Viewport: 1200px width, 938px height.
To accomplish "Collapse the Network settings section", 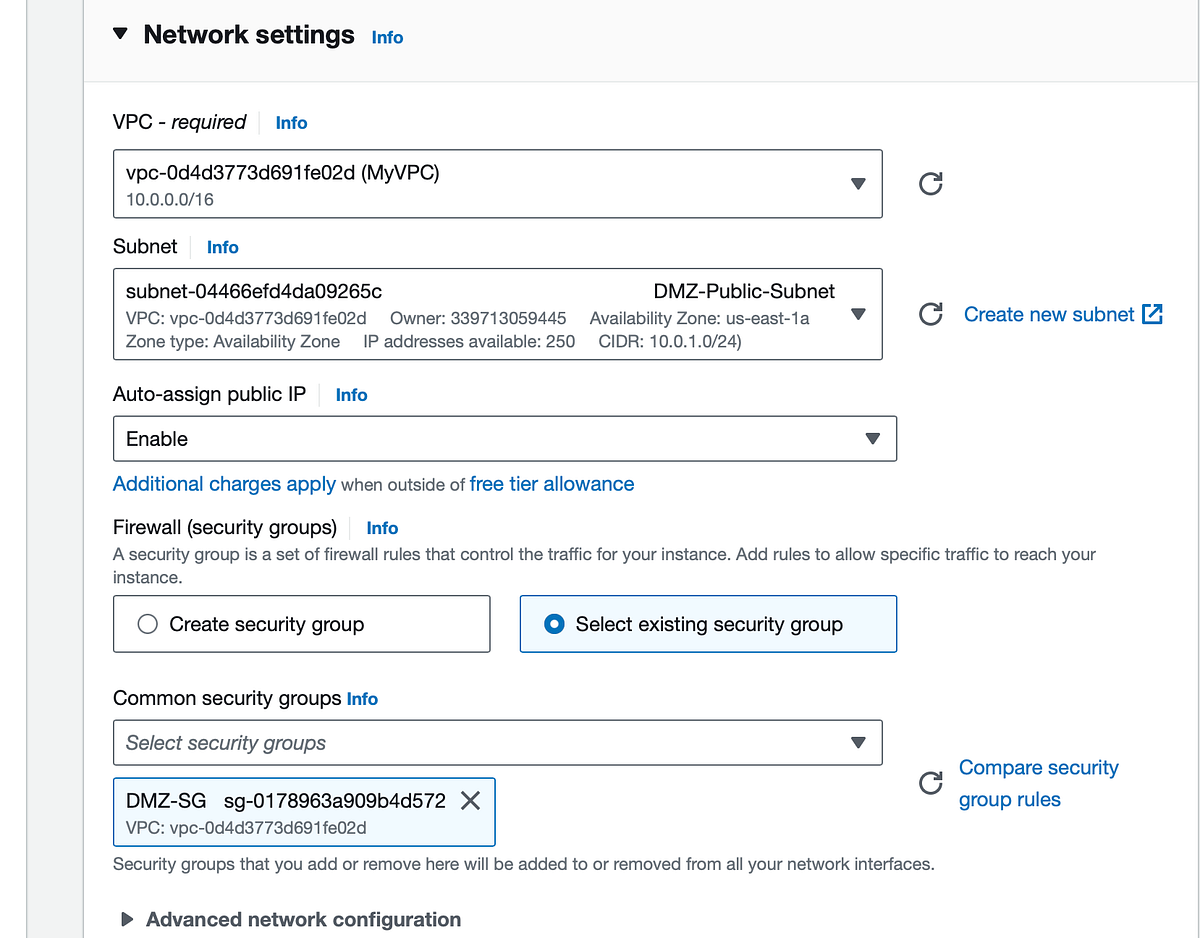I will point(119,33).
